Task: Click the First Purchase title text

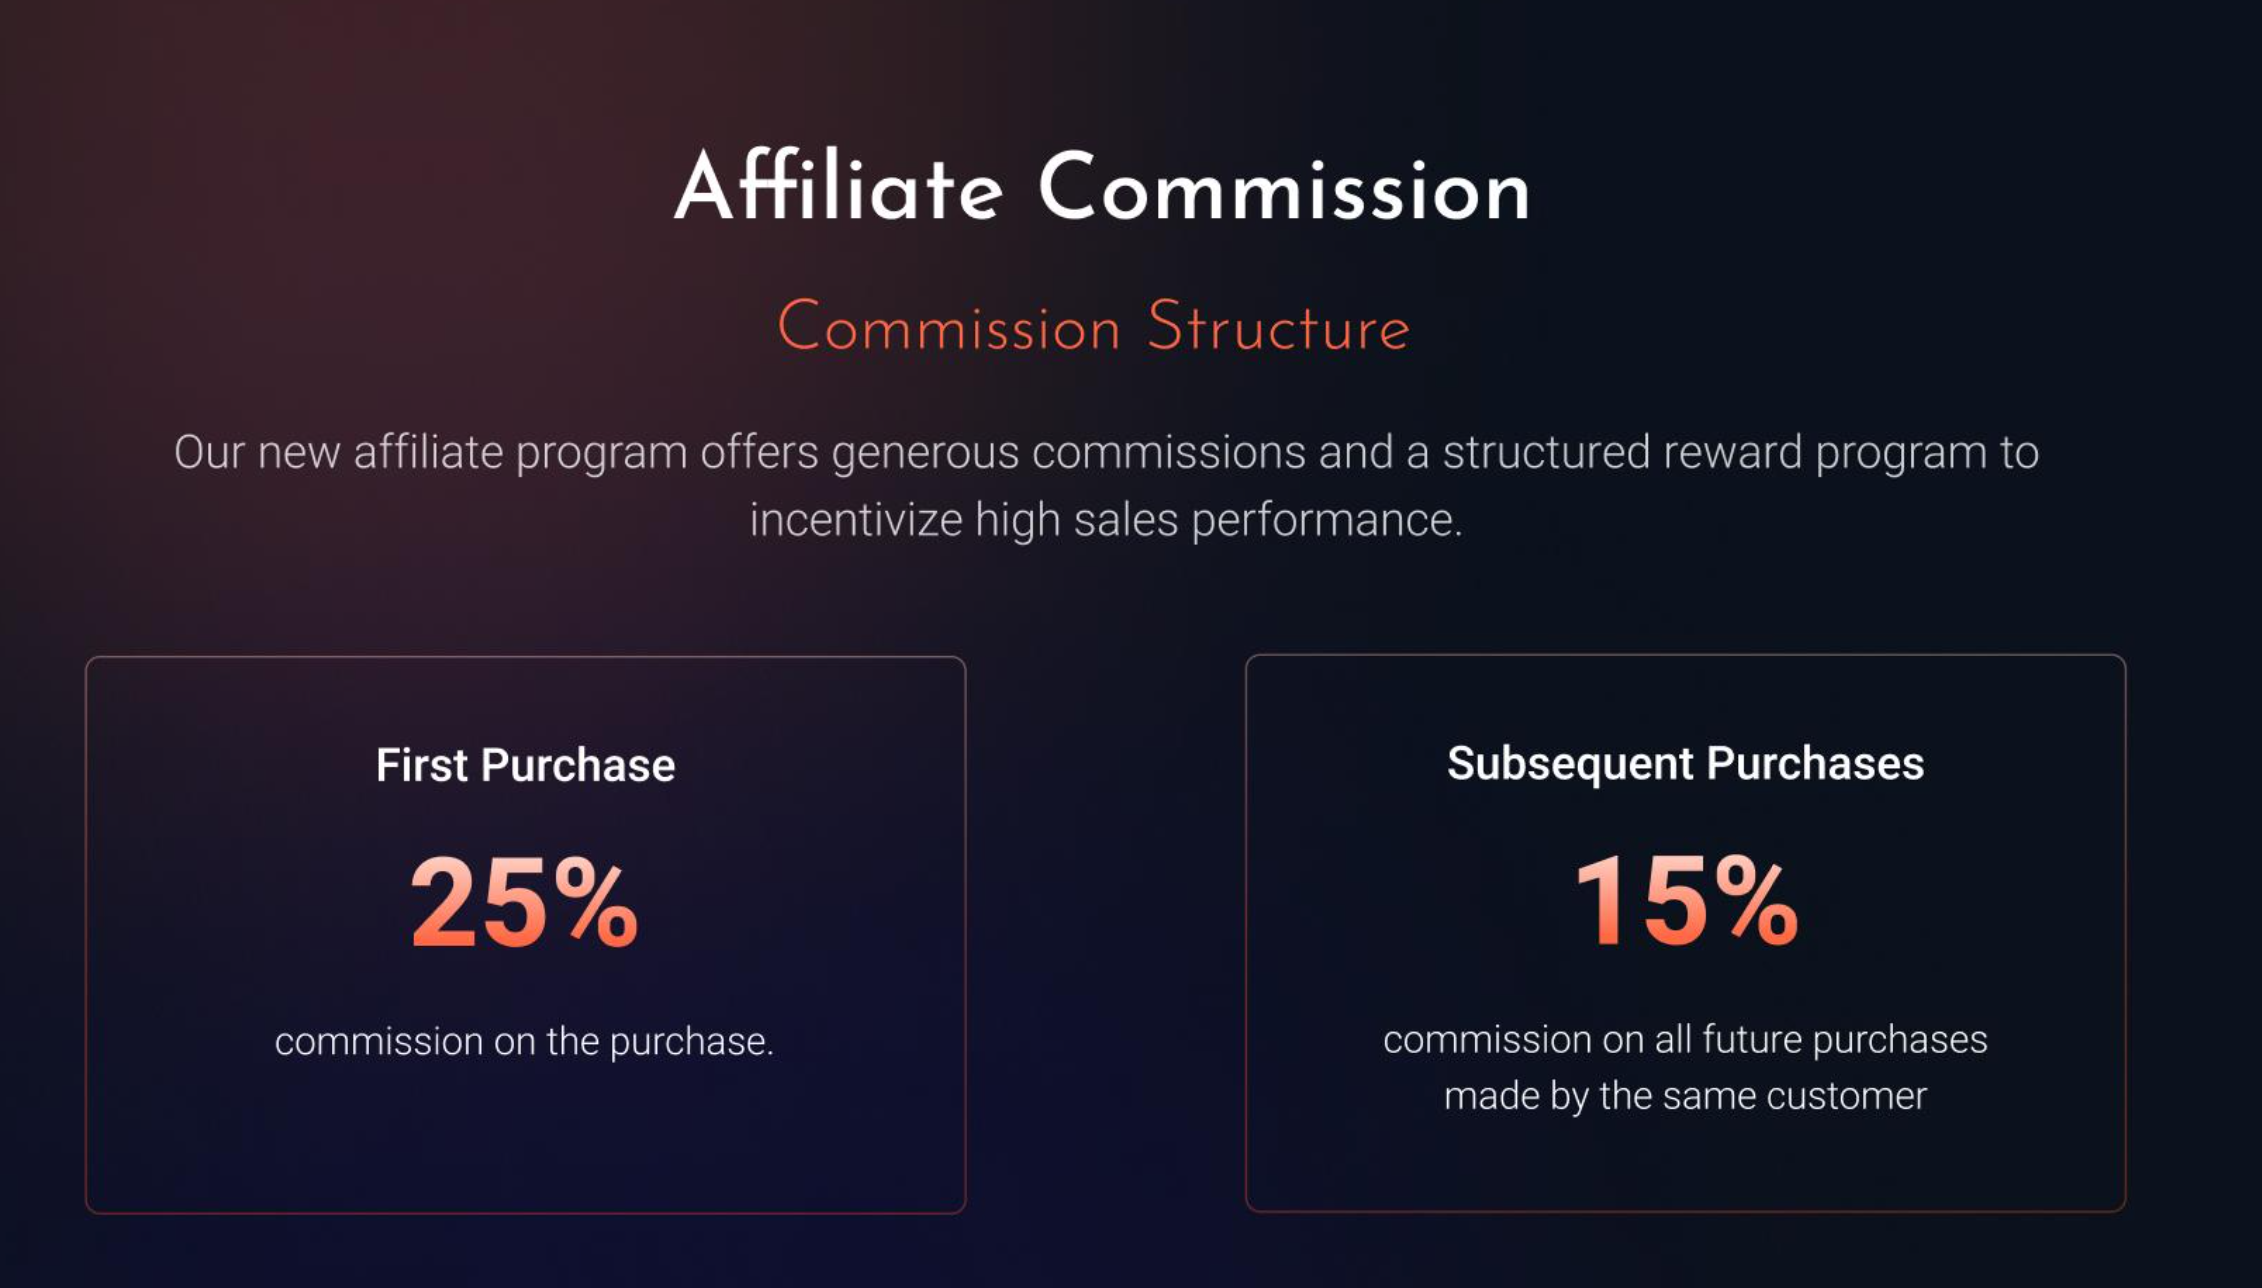Action: [x=526, y=765]
